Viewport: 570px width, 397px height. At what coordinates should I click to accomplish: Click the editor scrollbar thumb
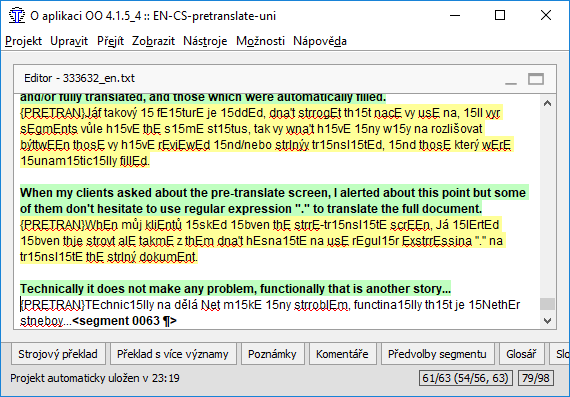click(x=547, y=304)
